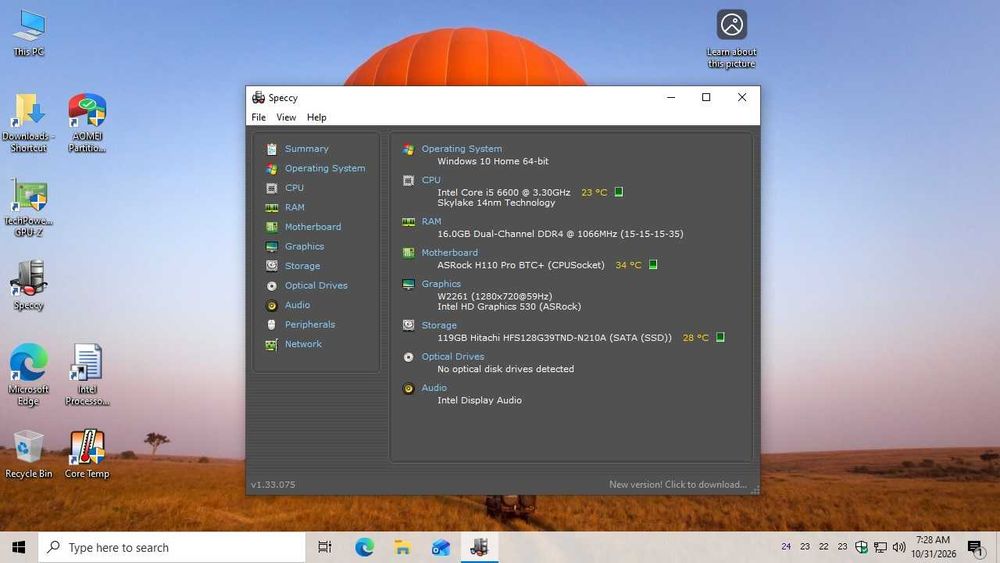The width and height of the screenshot is (1000, 563).
Task: Open the Help menu
Action: (316, 117)
